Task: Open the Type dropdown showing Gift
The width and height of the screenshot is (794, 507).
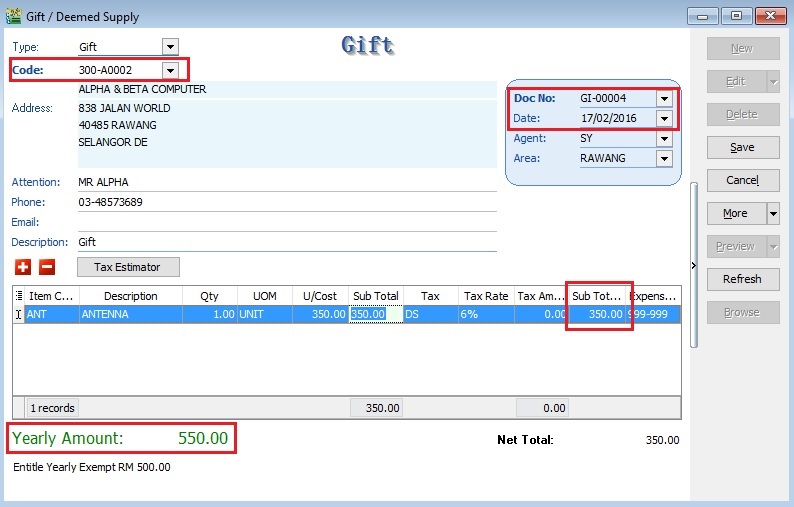Action: pyautogui.click(x=169, y=46)
